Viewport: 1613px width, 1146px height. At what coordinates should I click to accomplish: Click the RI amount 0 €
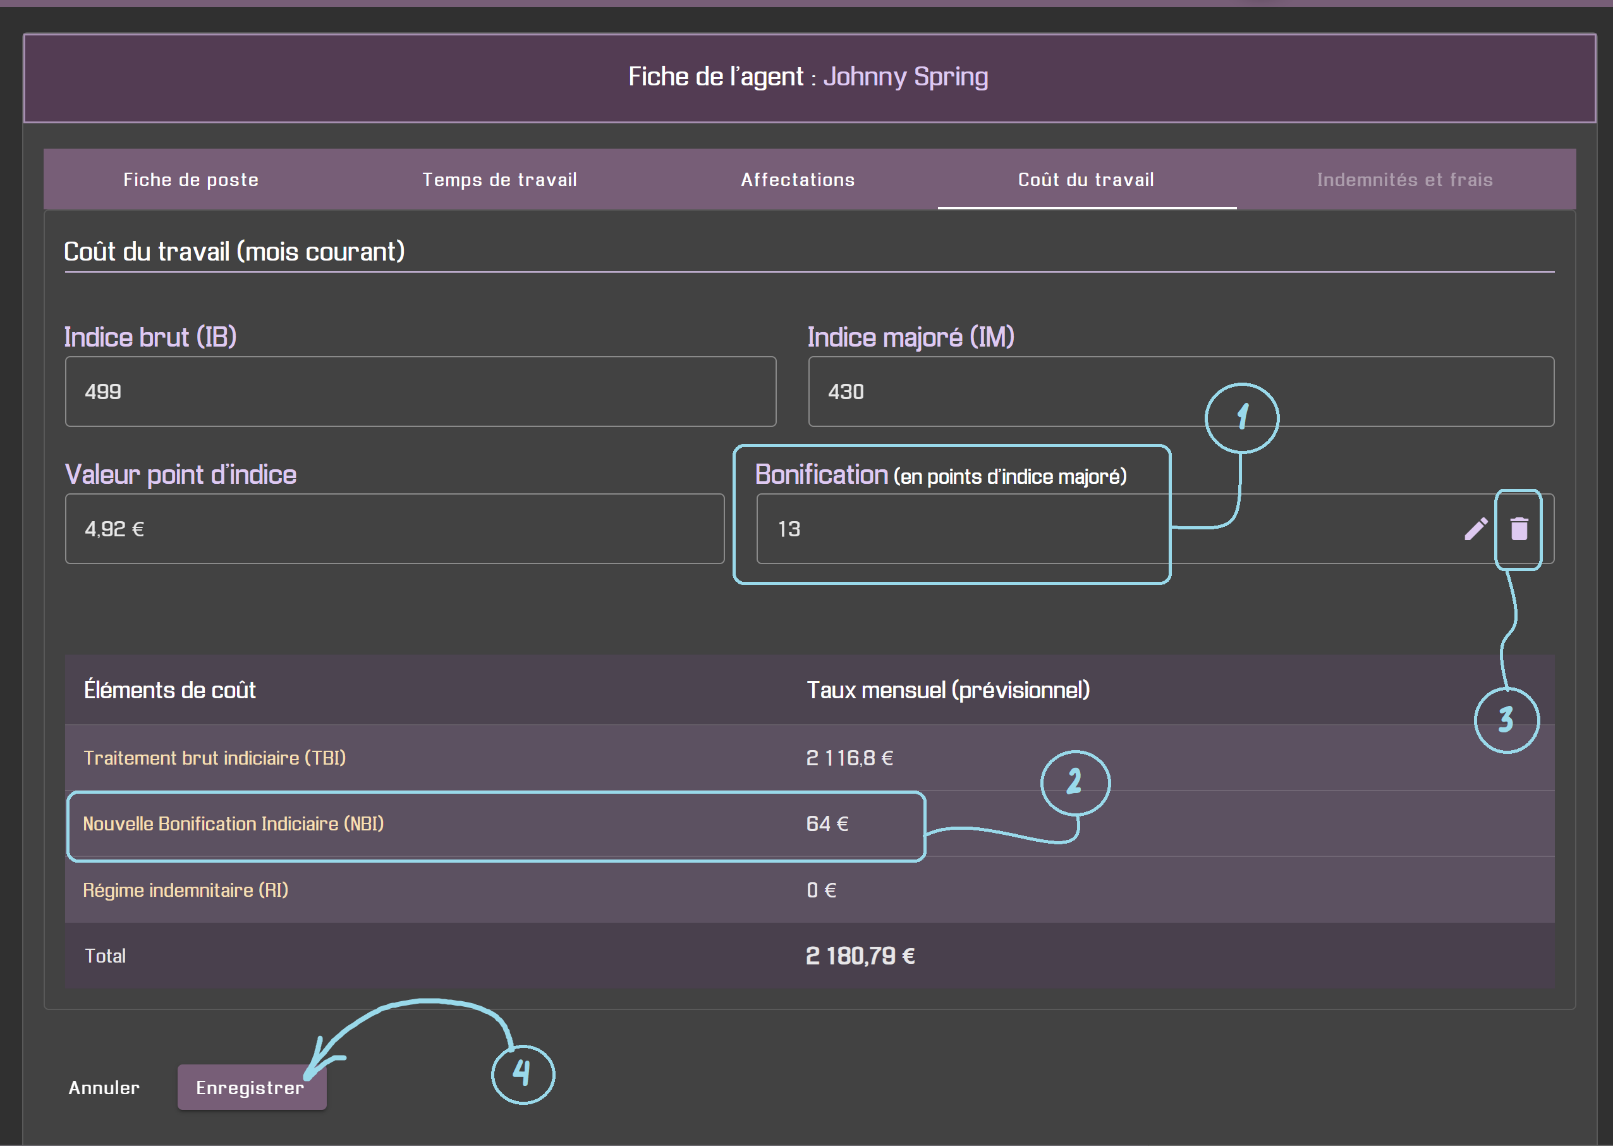821,890
